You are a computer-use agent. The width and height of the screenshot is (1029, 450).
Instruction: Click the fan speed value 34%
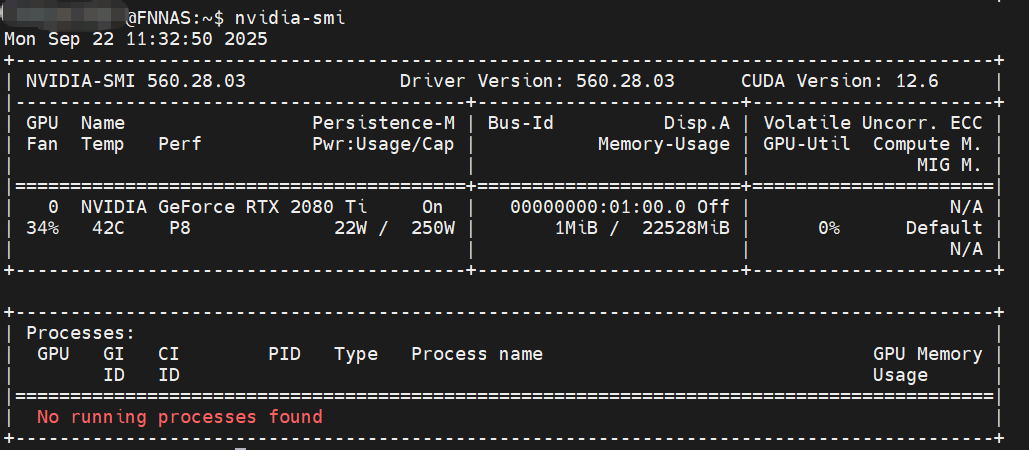[42, 228]
